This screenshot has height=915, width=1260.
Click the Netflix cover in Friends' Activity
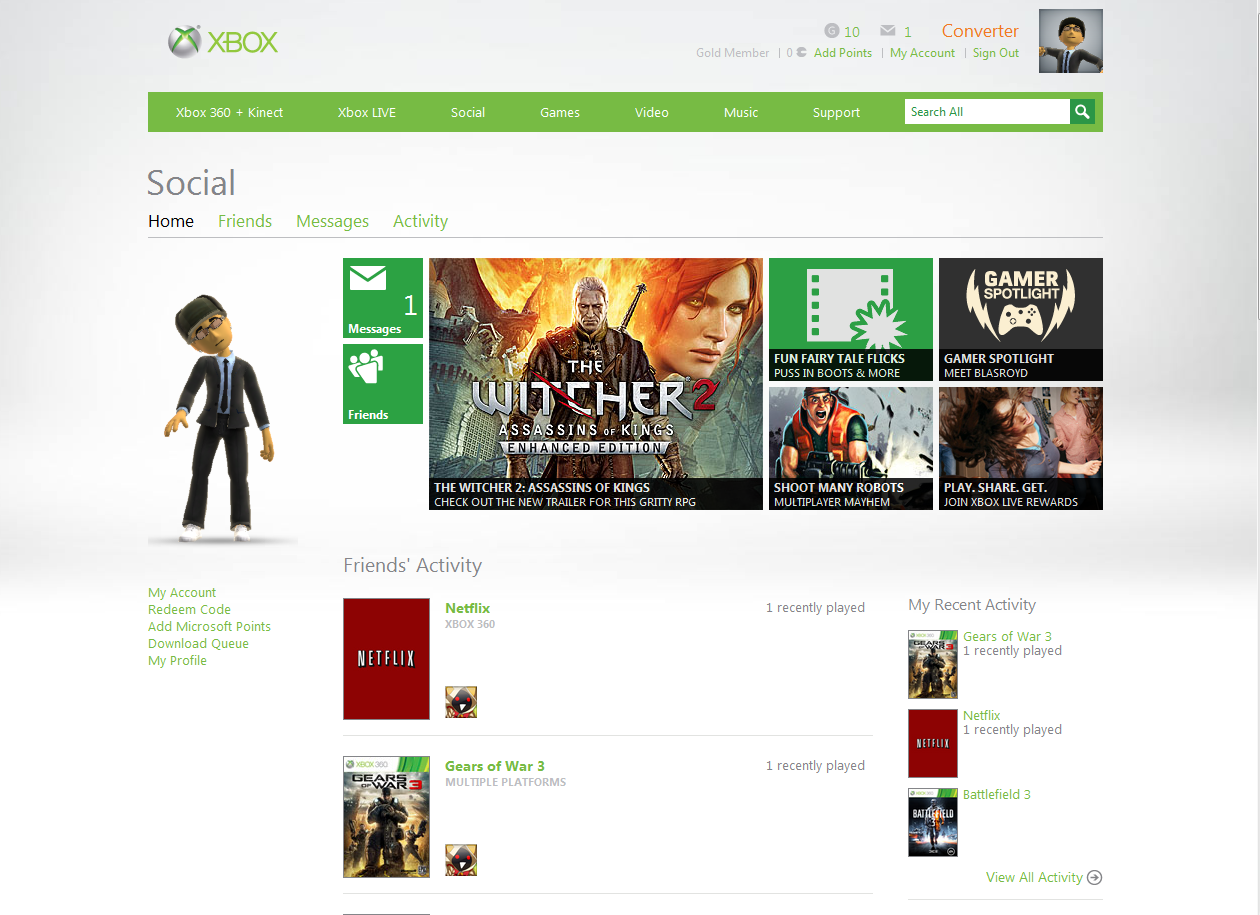(x=386, y=659)
